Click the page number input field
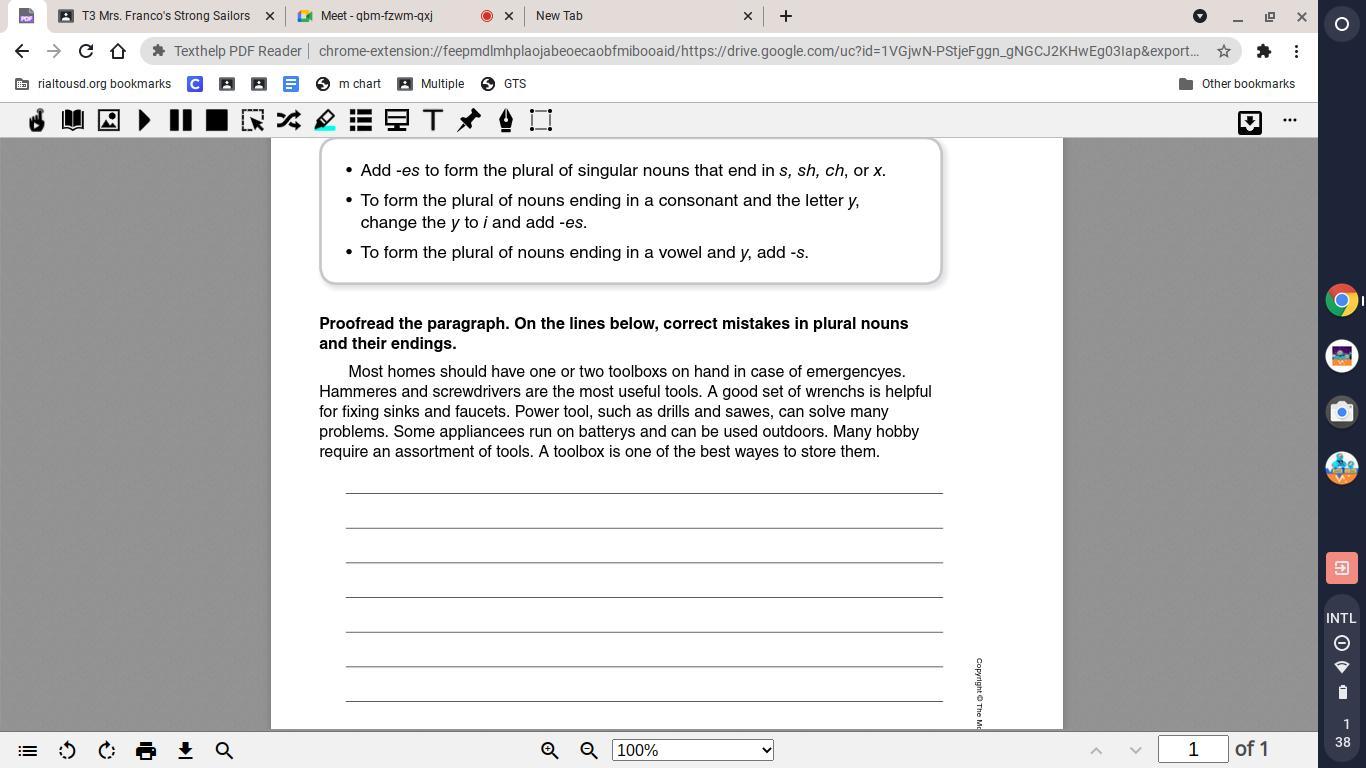Viewport: 1366px width, 768px height. click(1192, 749)
